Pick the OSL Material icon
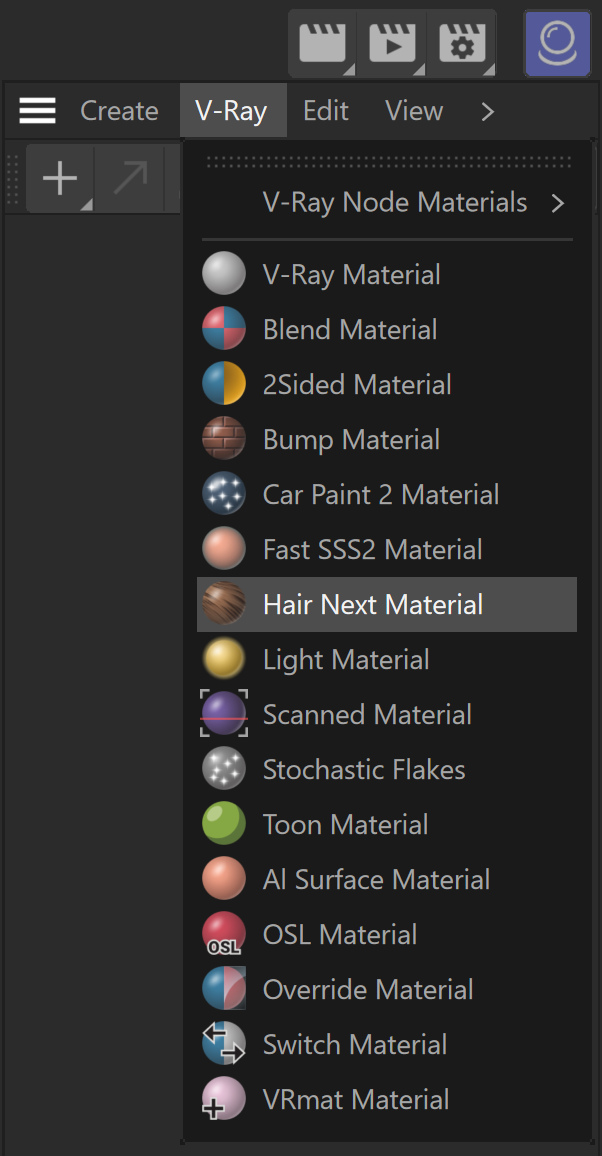This screenshot has width=602, height=1156. (224, 934)
